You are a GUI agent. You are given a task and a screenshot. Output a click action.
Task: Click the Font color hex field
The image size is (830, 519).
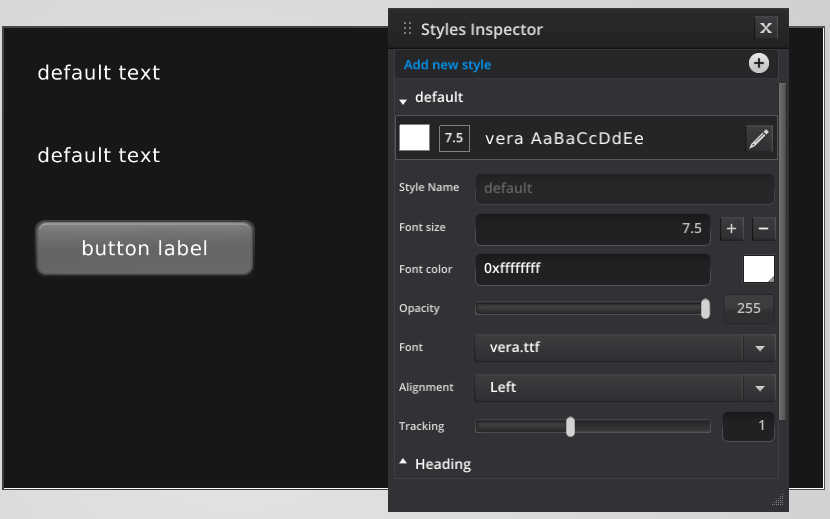(x=592, y=269)
